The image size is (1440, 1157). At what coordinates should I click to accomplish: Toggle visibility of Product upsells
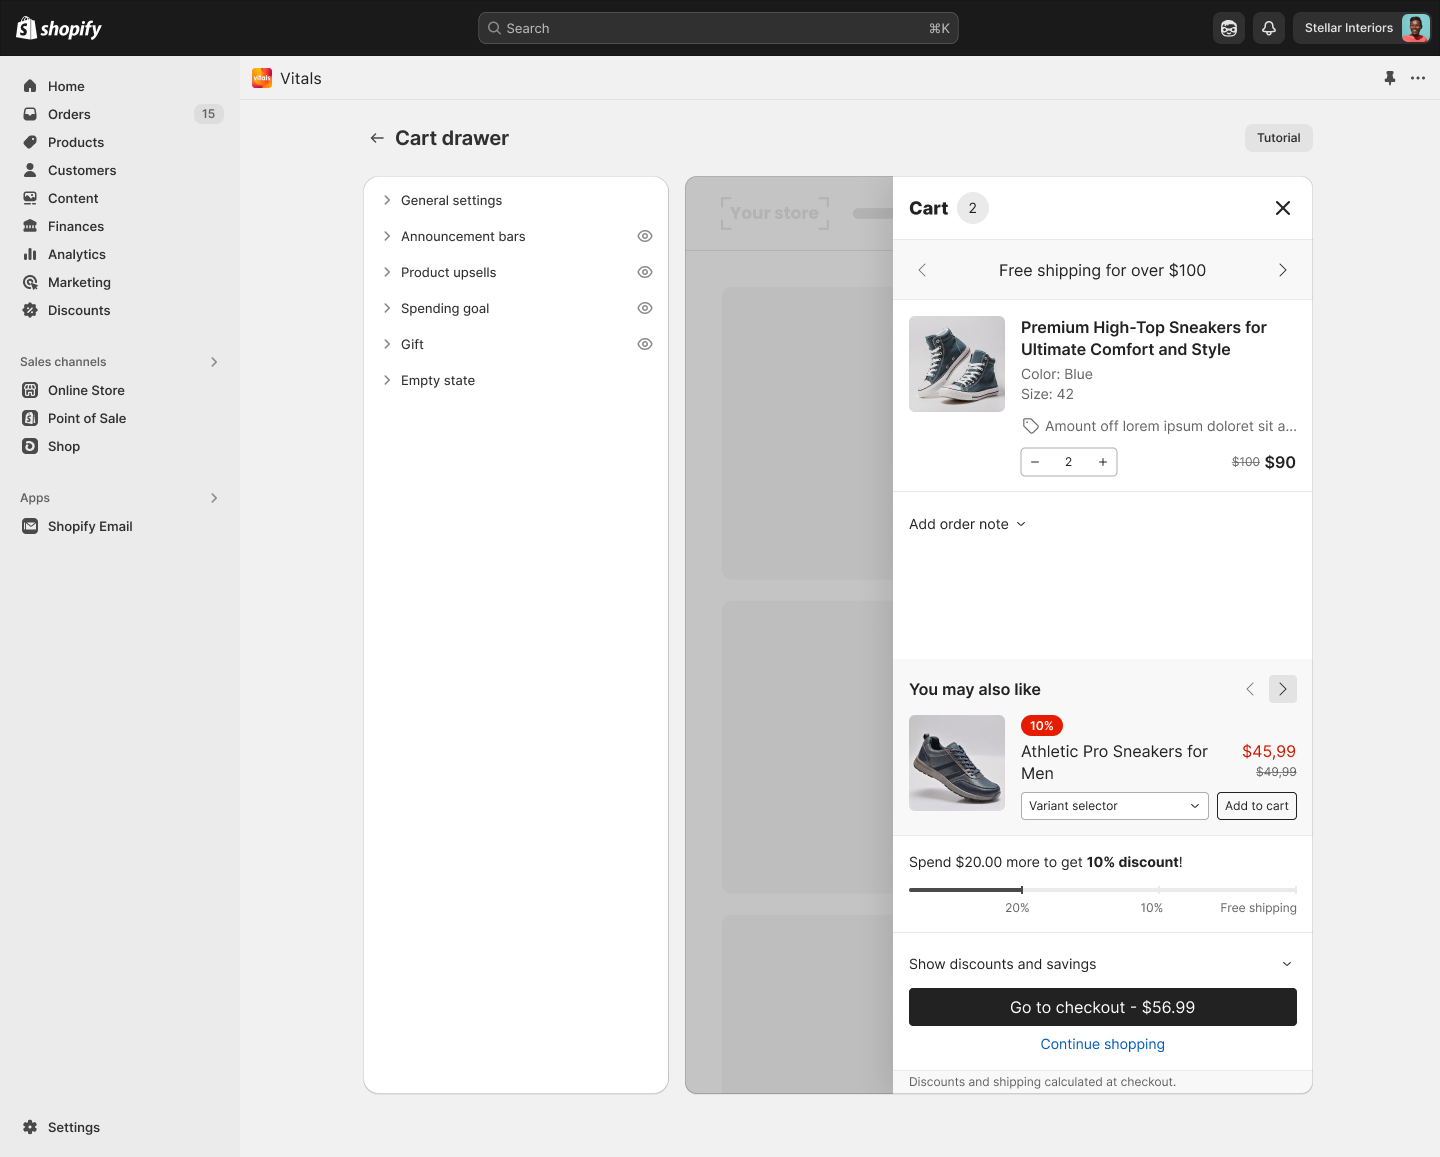point(645,272)
